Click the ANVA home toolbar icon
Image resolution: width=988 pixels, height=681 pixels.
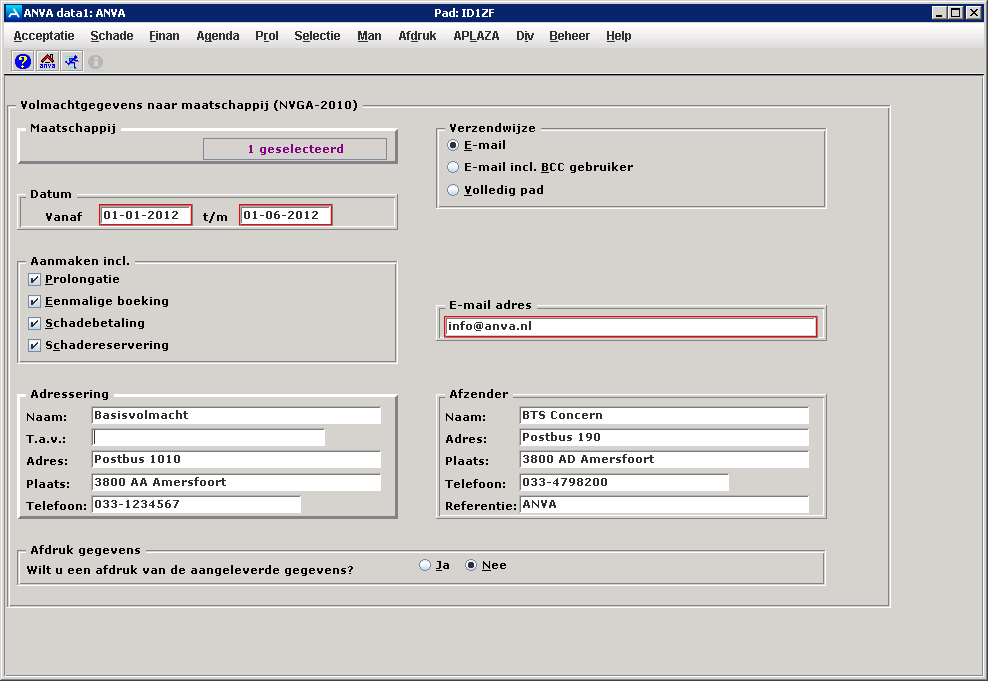point(46,61)
